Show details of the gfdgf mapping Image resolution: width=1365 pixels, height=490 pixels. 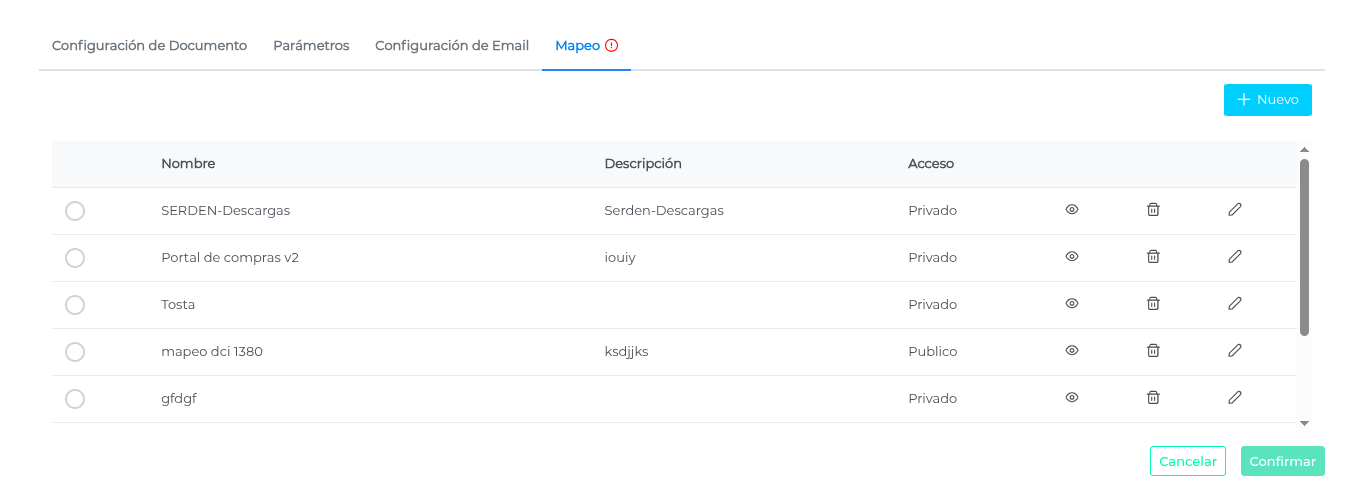(x=1072, y=398)
